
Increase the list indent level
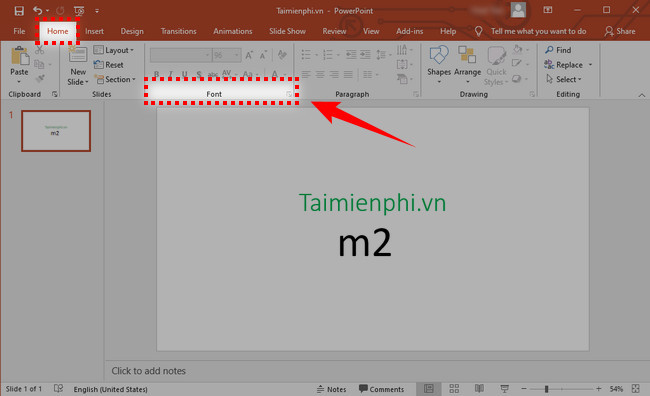pos(365,55)
